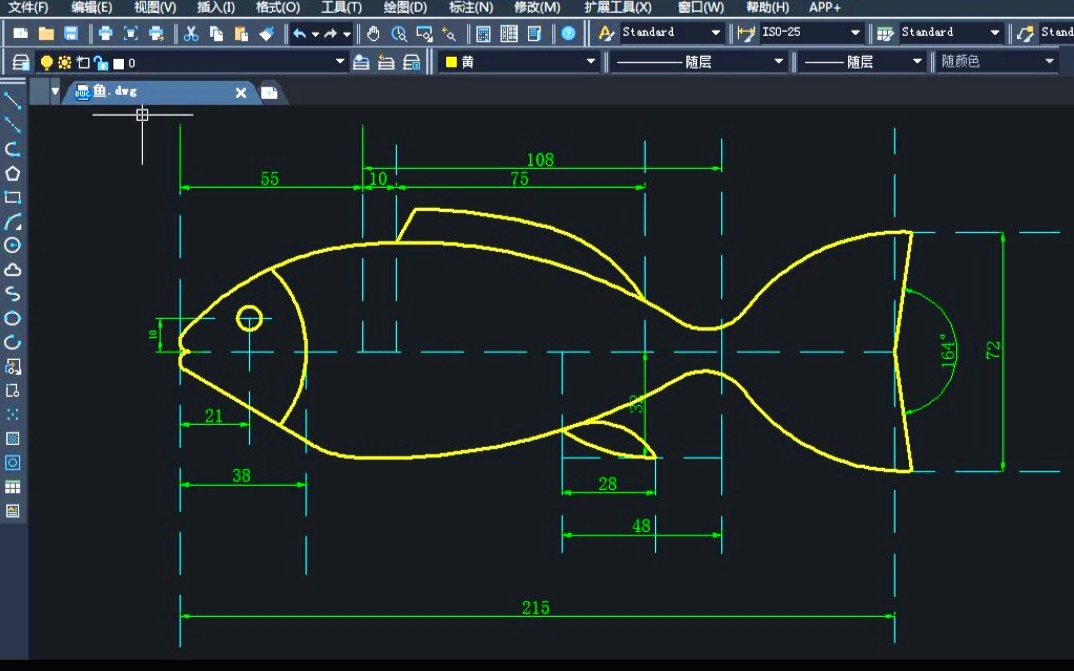Select the Spline tool
The width and height of the screenshot is (1074, 671).
12,294
